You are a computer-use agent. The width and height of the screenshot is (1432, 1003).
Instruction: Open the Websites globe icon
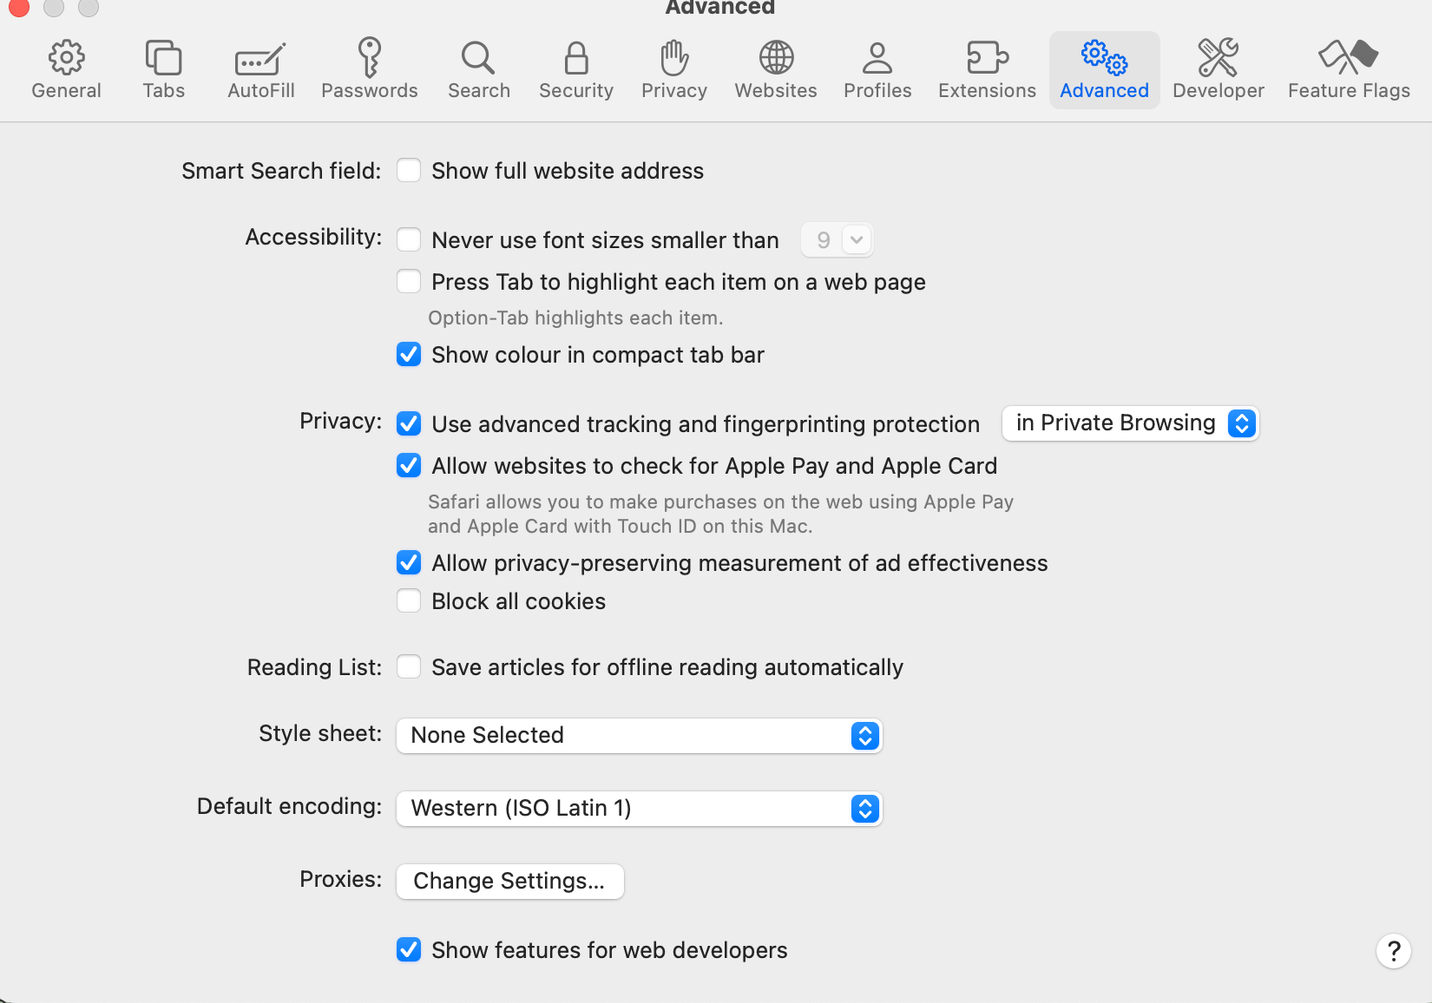pyautogui.click(x=775, y=67)
